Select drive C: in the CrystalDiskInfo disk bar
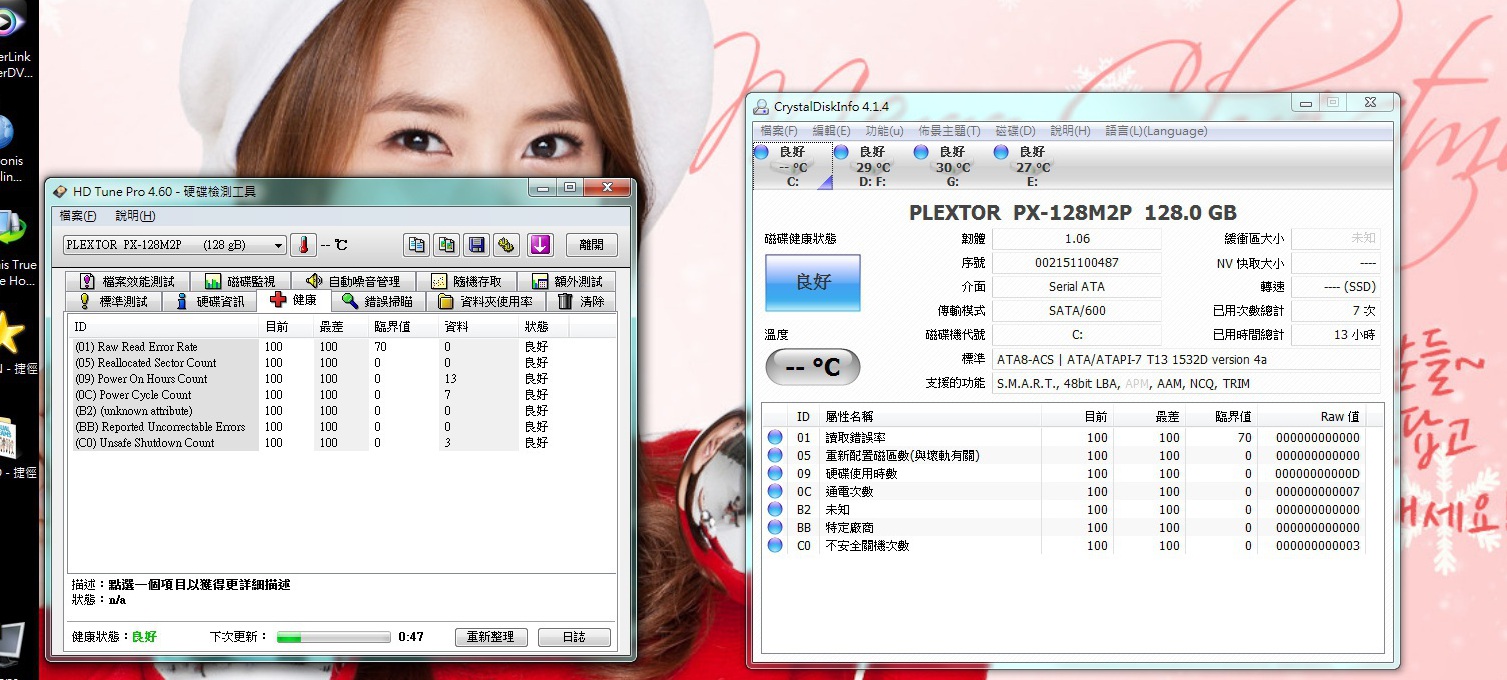The height and width of the screenshot is (680, 1507). pos(792,166)
